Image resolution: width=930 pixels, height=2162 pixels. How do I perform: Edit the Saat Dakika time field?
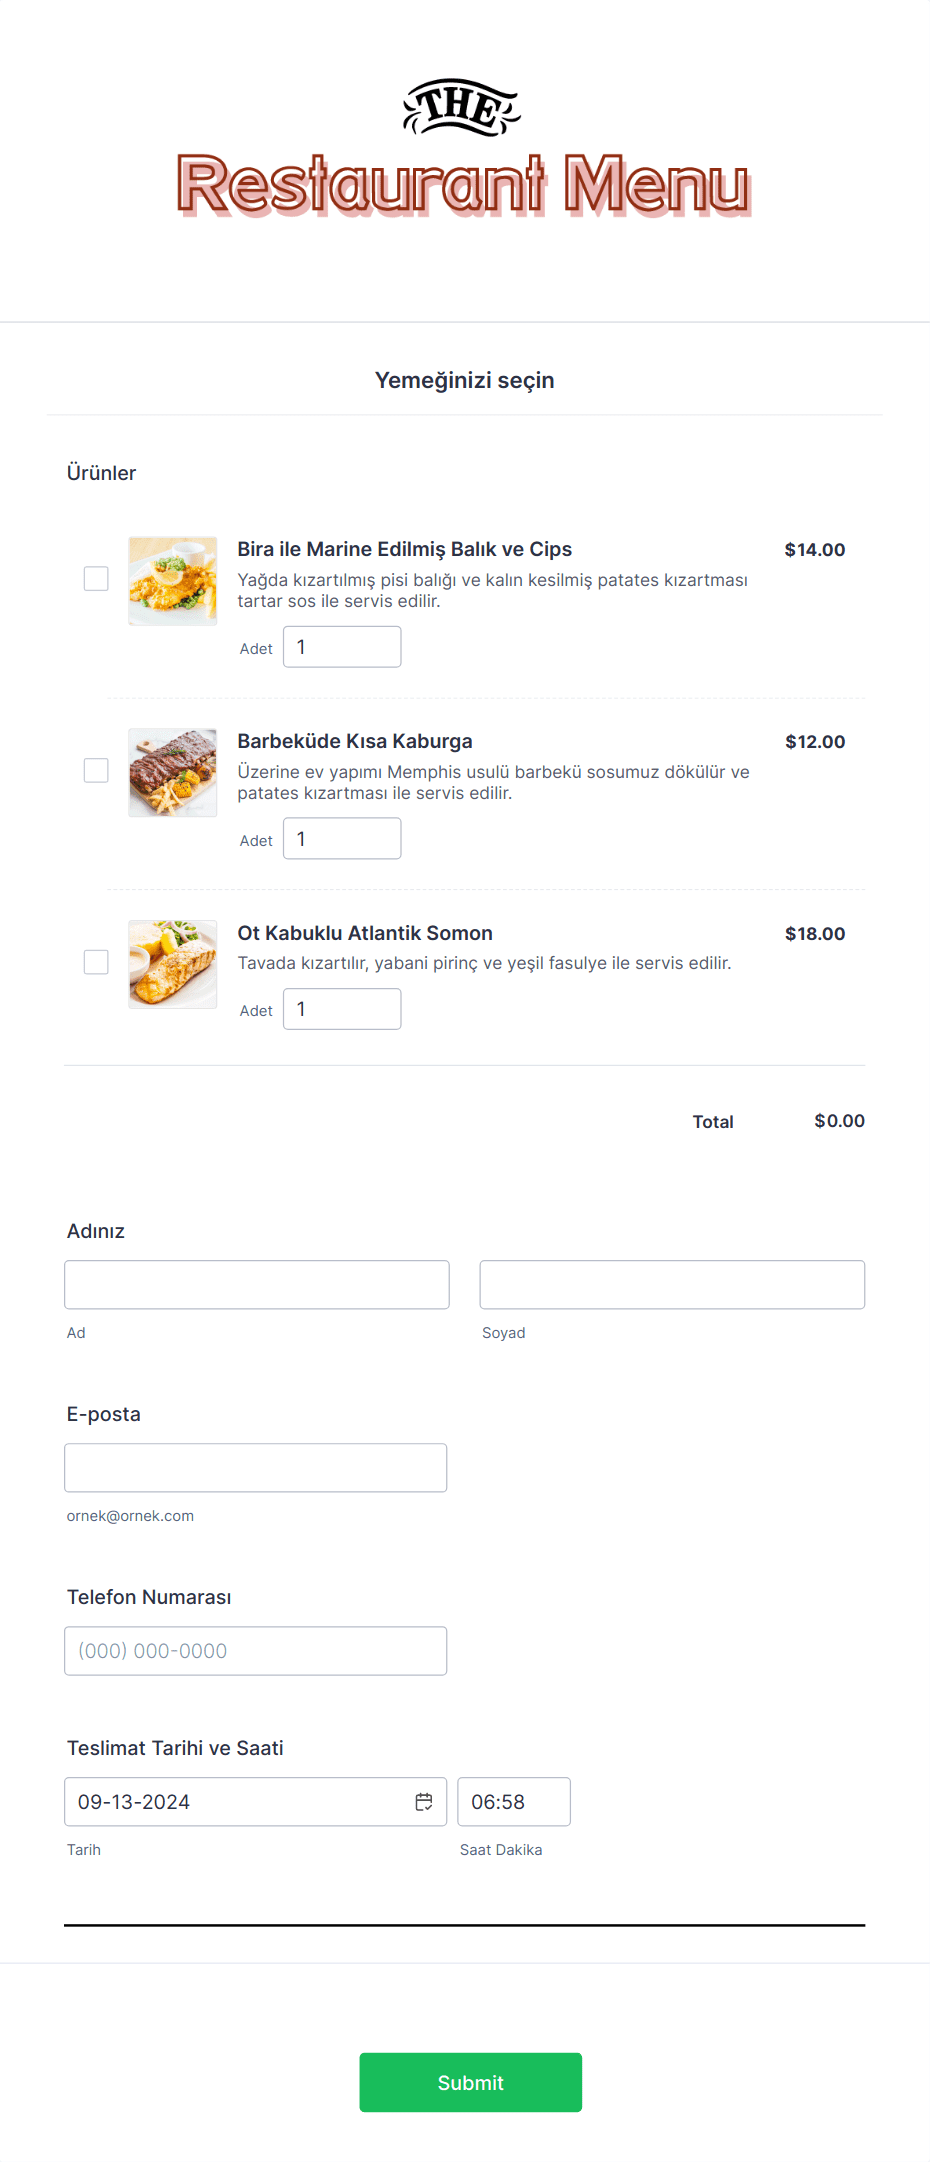[x=514, y=1802]
